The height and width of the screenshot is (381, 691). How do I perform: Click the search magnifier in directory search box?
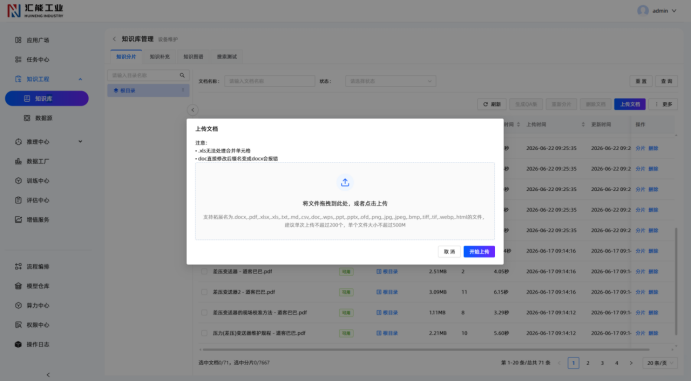pos(182,75)
